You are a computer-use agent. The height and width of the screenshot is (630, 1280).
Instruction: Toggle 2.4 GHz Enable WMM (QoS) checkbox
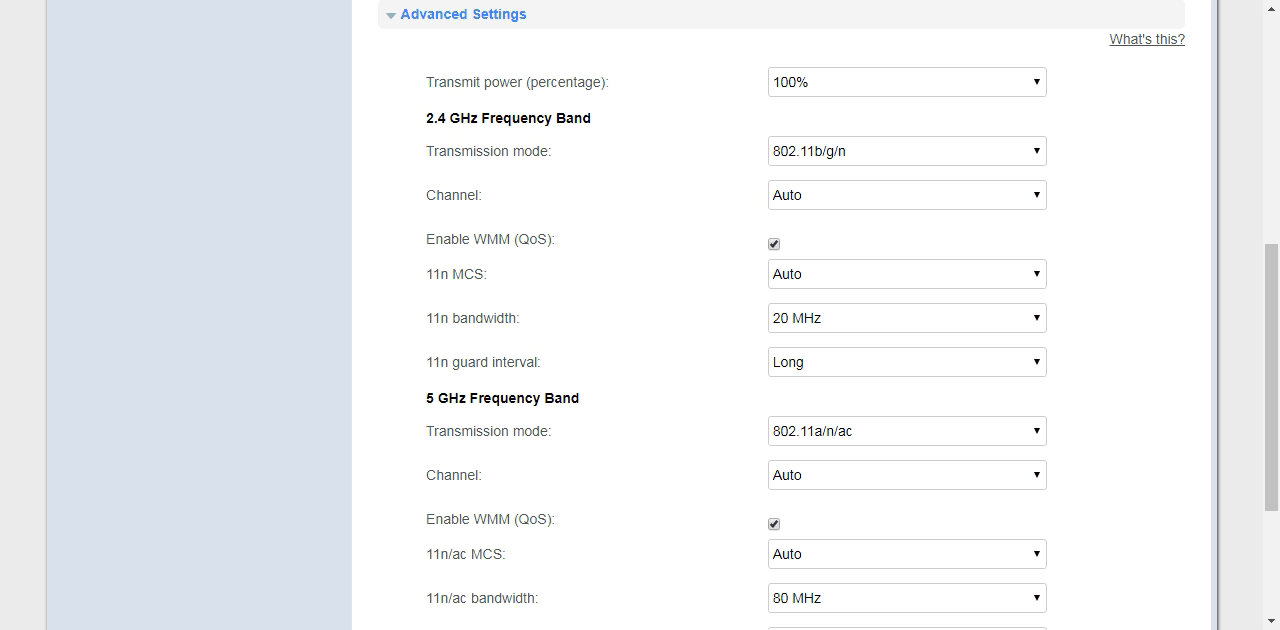point(774,244)
